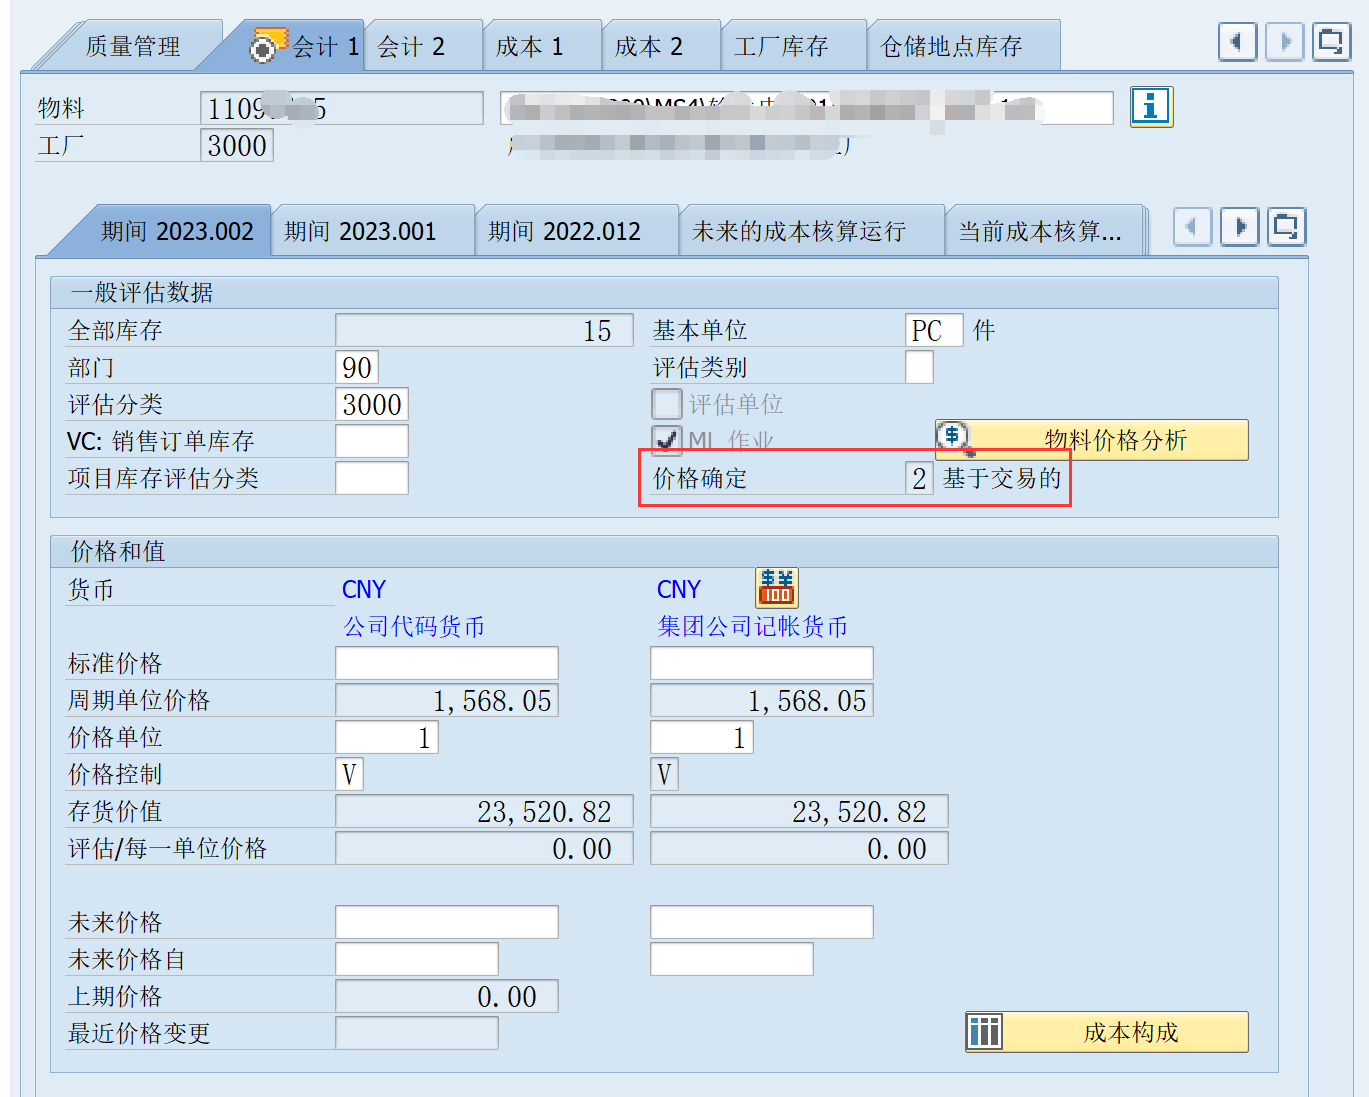
Task: Open top tab list overview icon
Action: pos(1331,42)
